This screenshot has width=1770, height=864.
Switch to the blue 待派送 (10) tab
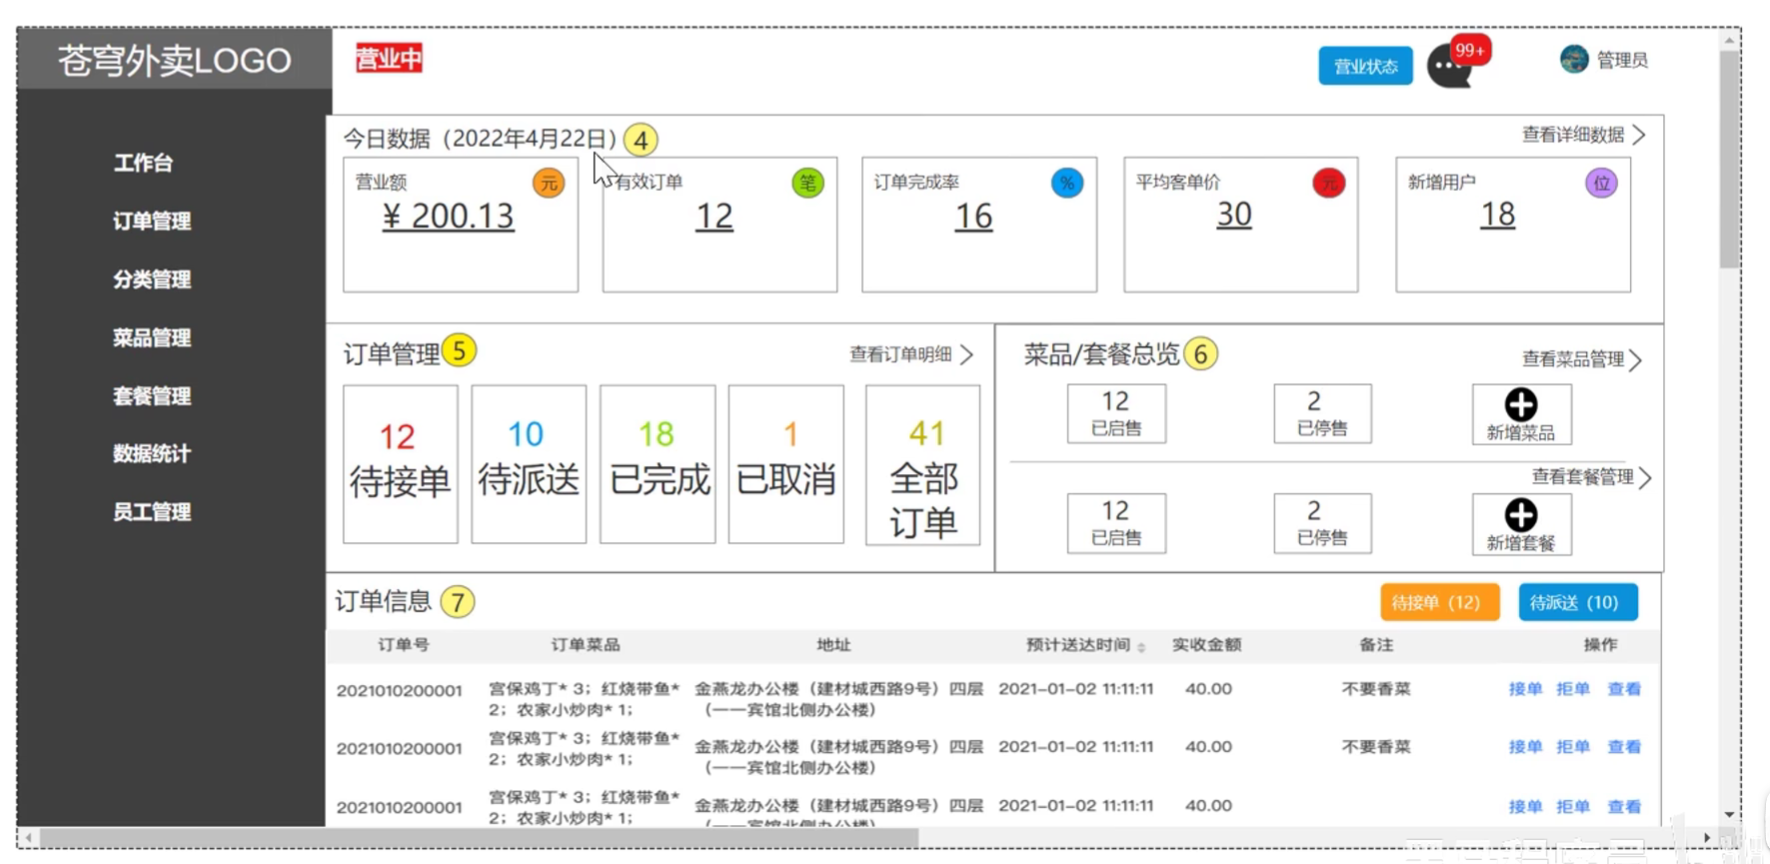pyautogui.click(x=1577, y=602)
